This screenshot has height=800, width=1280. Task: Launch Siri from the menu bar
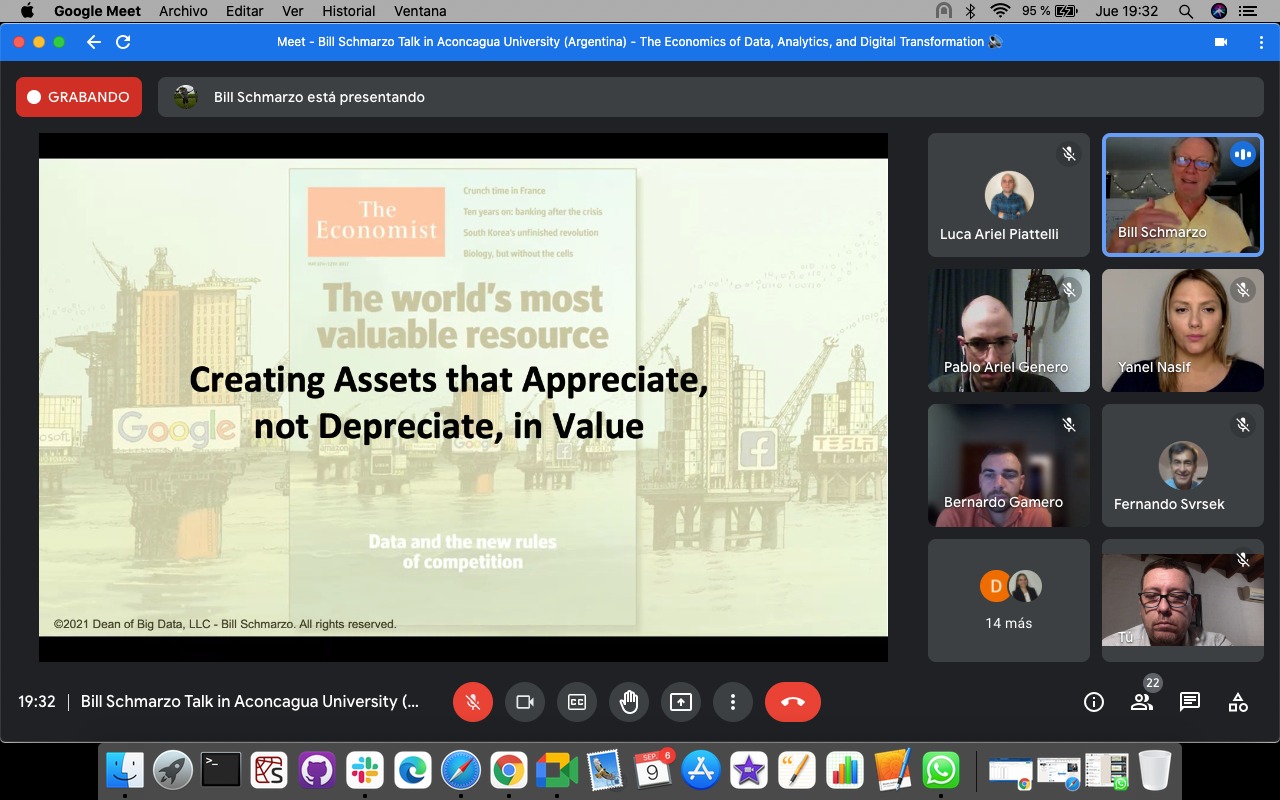(x=1218, y=11)
